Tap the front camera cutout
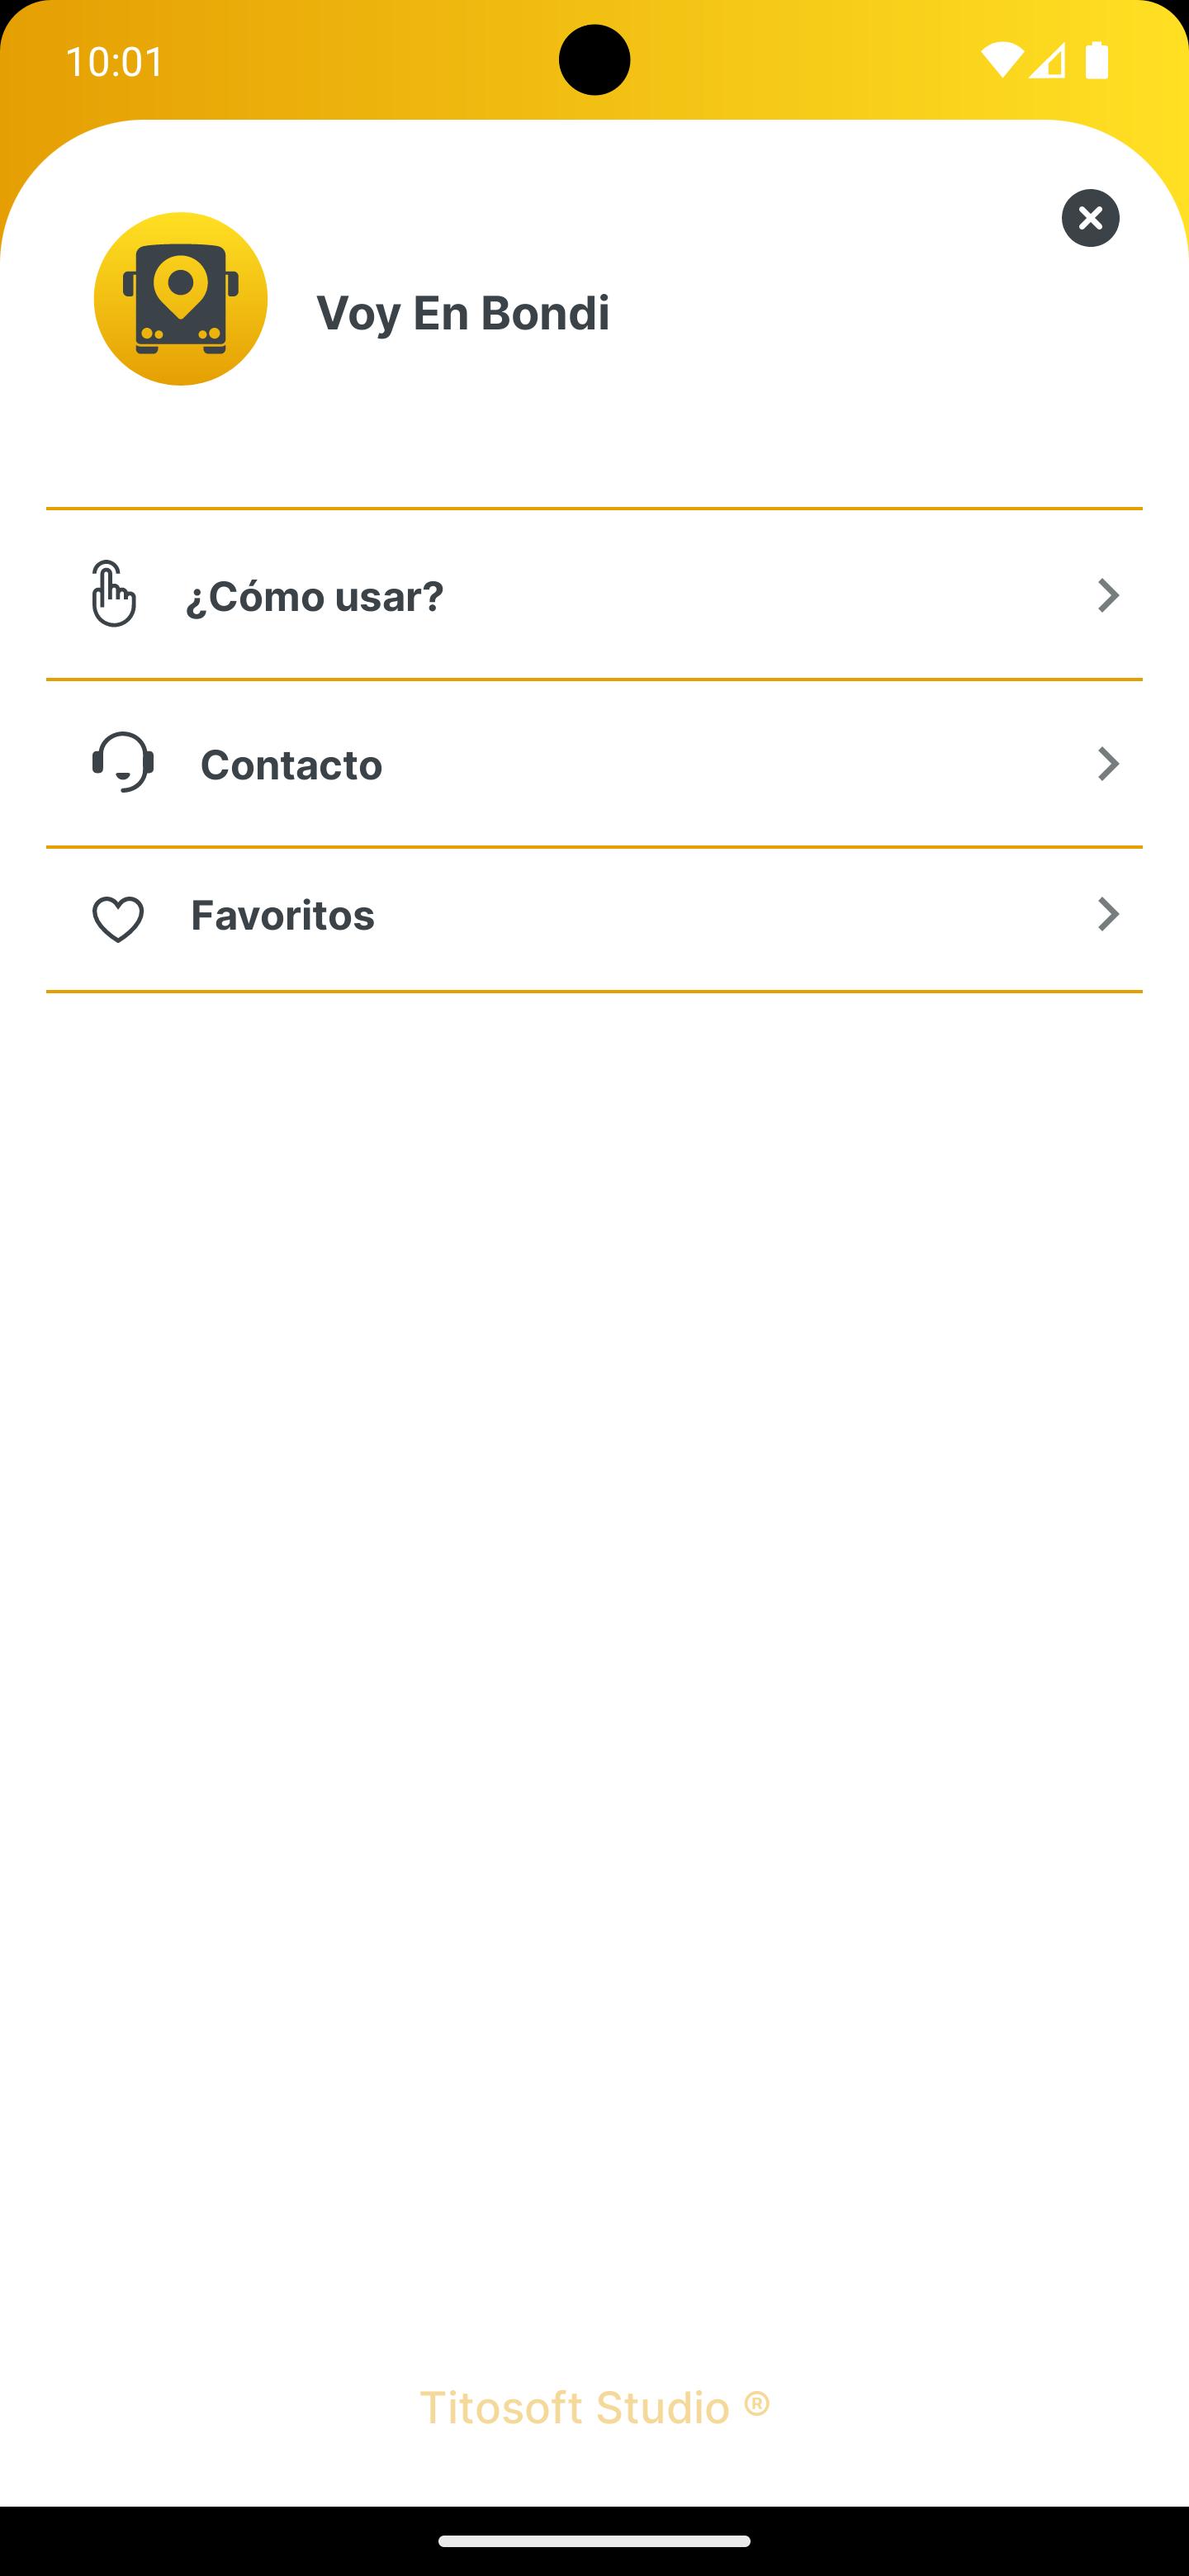This screenshot has height=2576, width=1189. coord(594,60)
